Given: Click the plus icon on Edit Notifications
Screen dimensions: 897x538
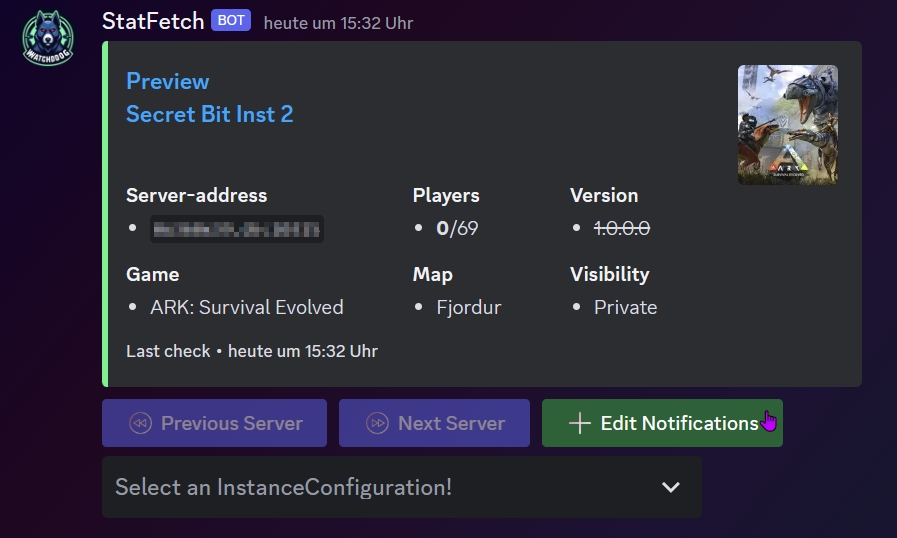Looking at the screenshot, I should tap(580, 423).
